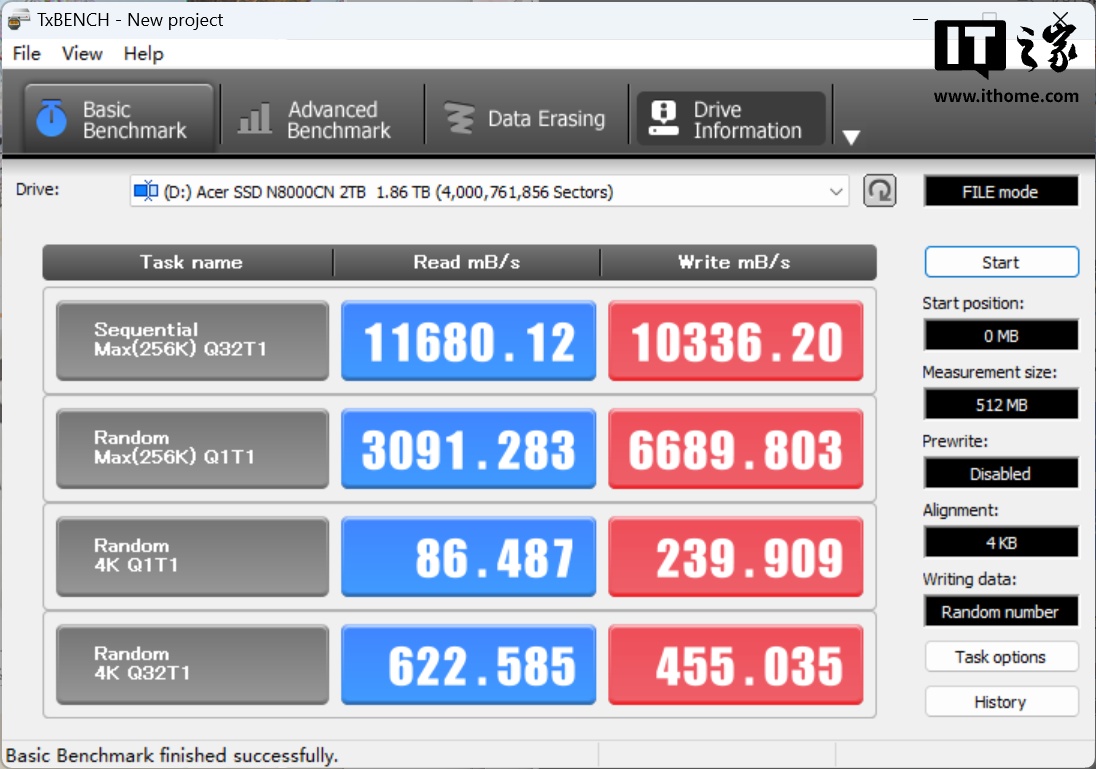The height and width of the screenshot is (769, 1096).
Task: Click the Advanced Benchmark bar chart icon
Action: (255, 119)
